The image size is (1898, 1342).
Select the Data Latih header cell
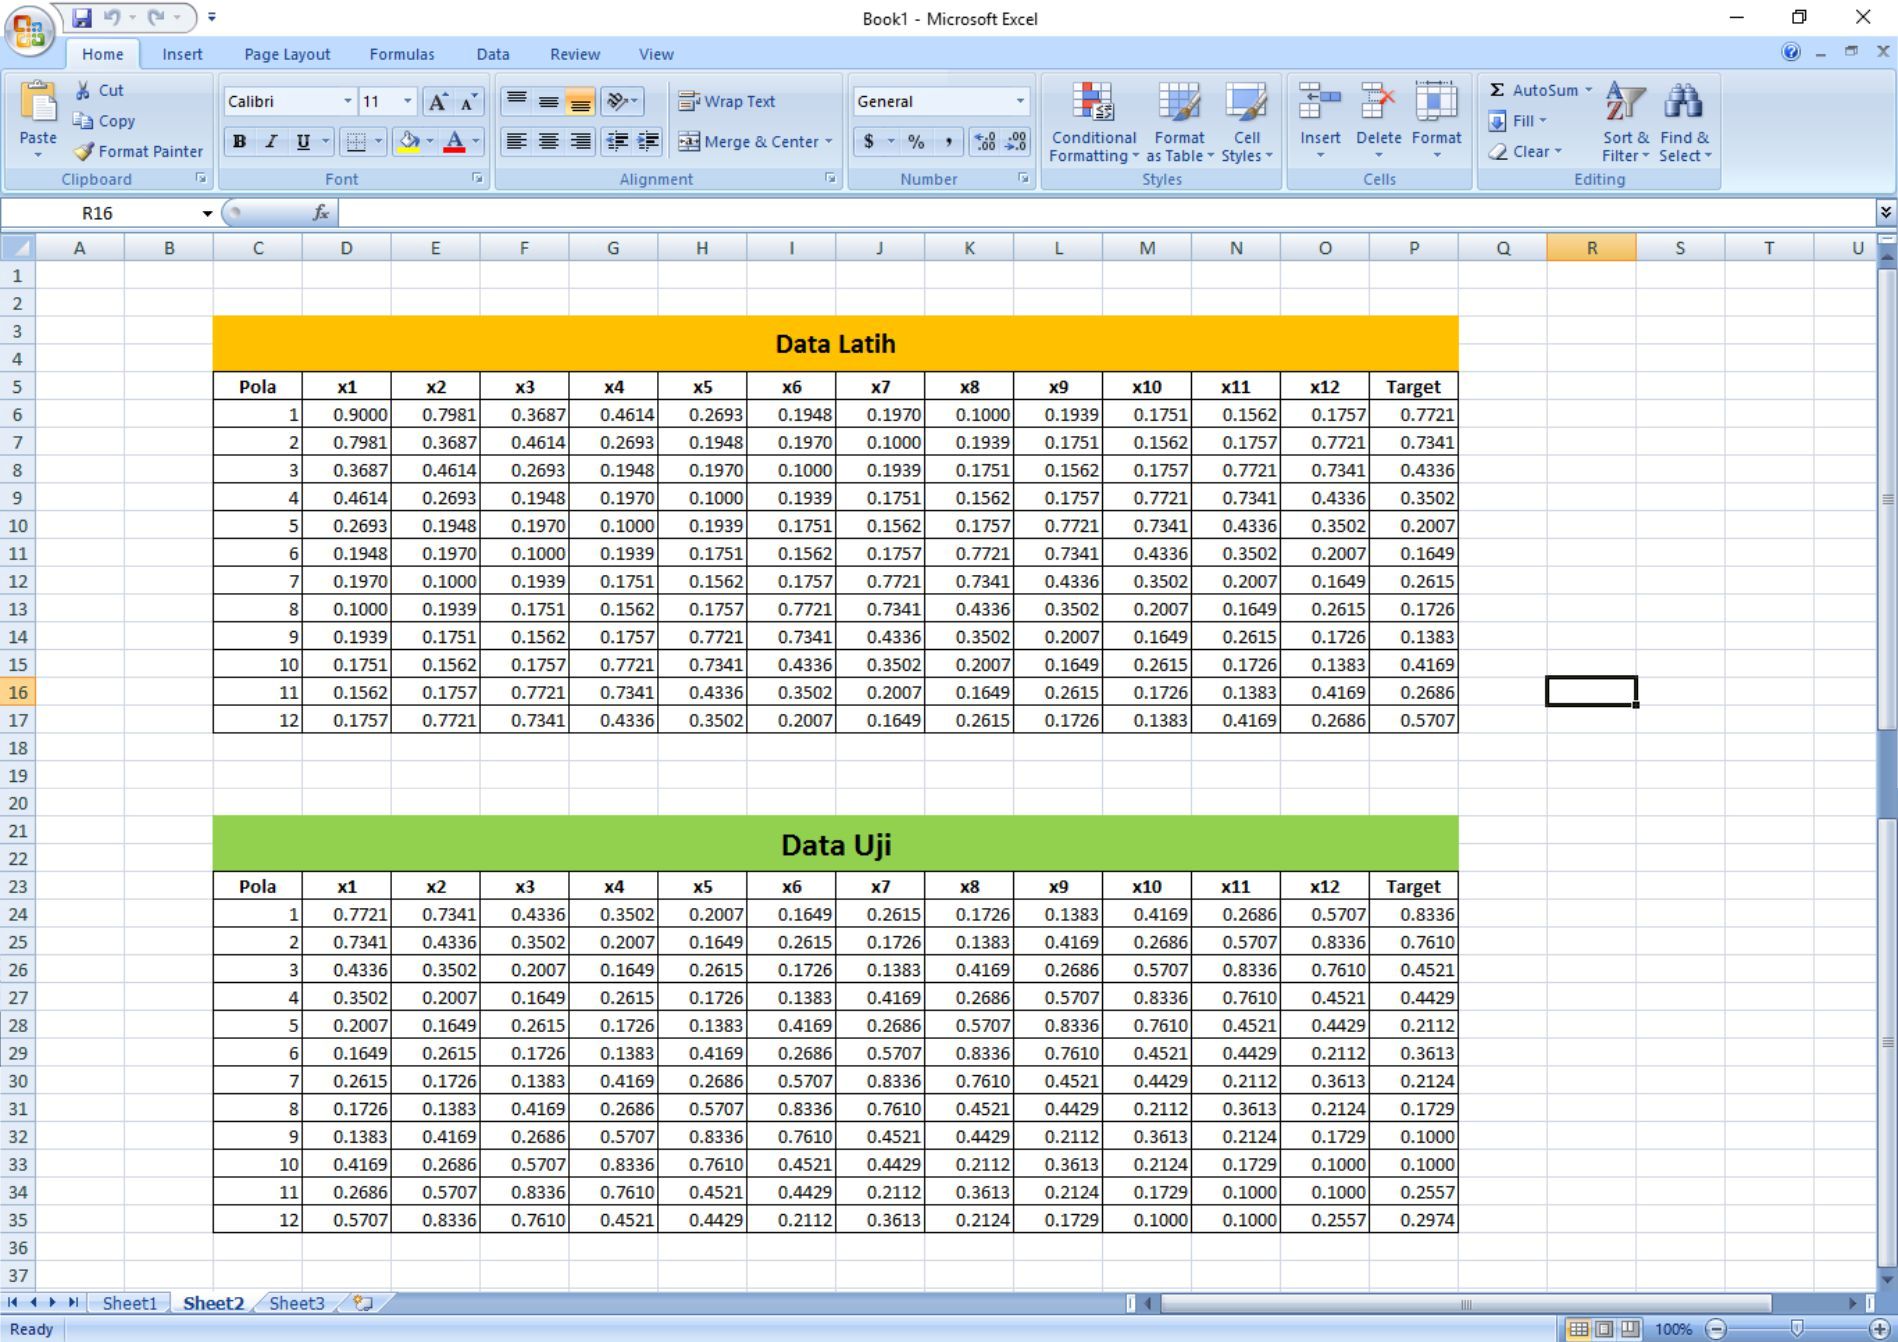coord(835,344)
